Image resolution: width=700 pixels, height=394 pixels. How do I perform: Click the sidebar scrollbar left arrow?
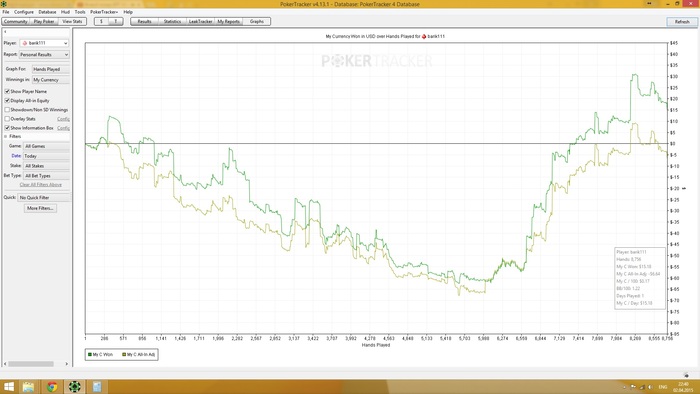tap(5, 364)
